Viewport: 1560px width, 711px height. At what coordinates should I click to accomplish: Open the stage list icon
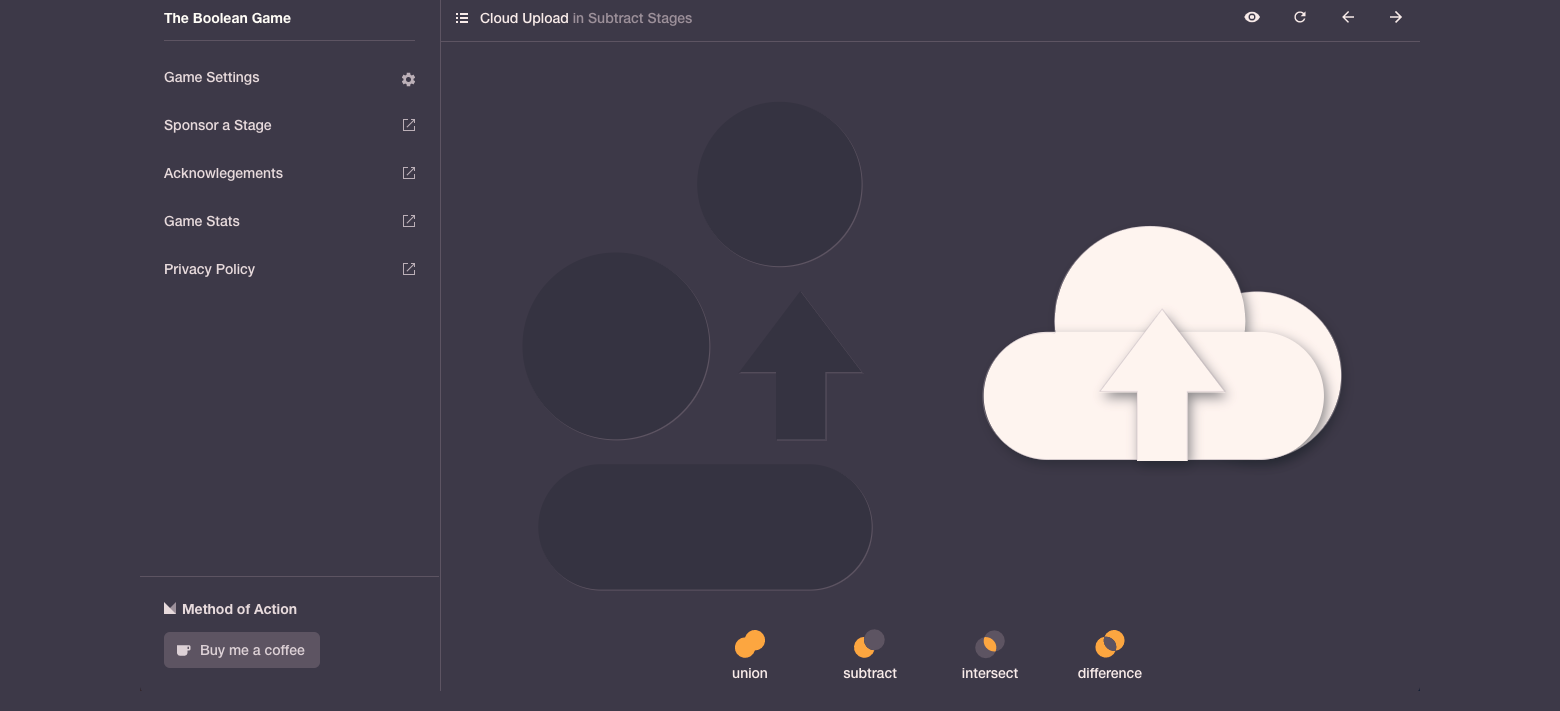point(462,18)
